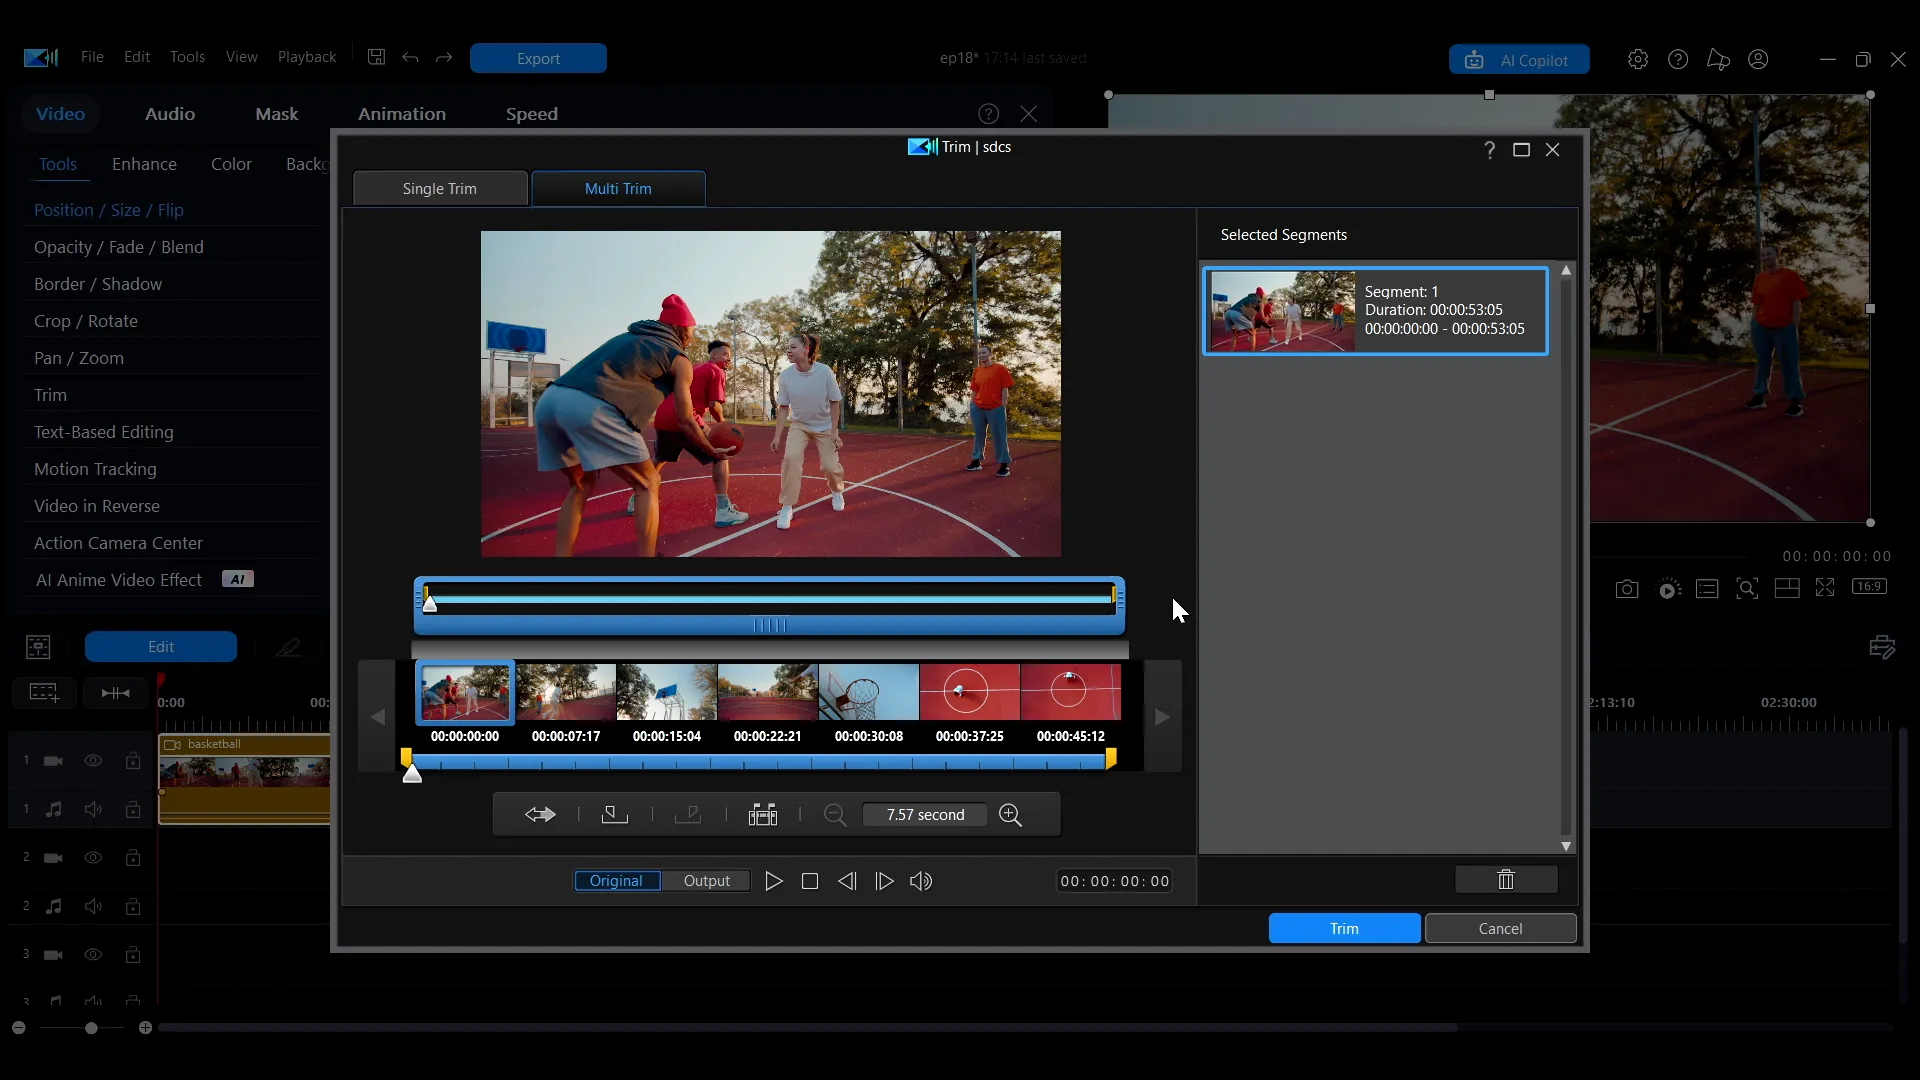Step to next frame in trim preview
The height and width of the screenshot is (1080, 1920).
[884, 881]
